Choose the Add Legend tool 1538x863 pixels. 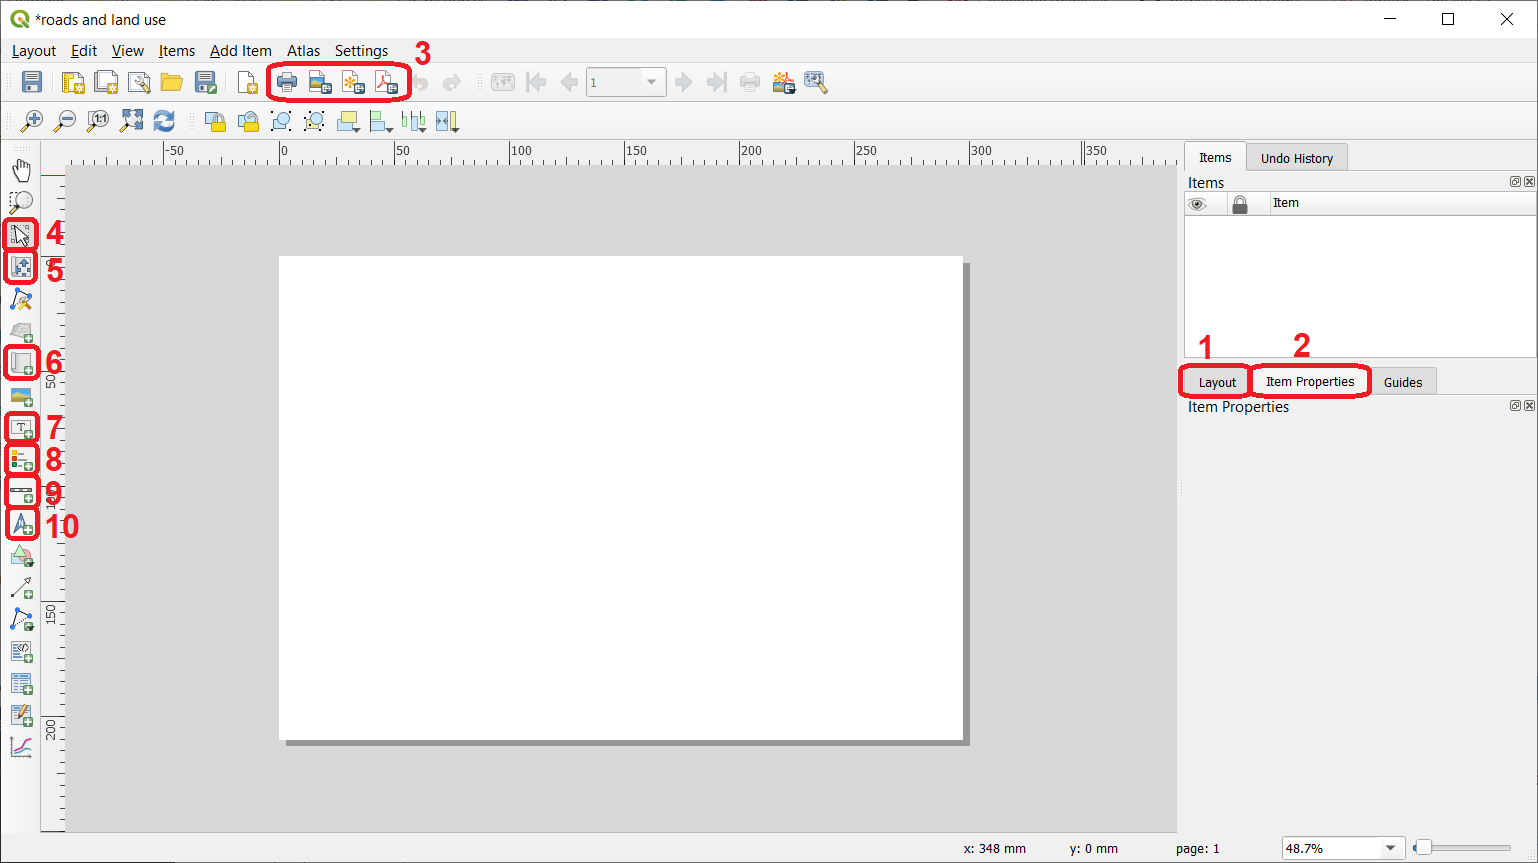pos(21,460)
